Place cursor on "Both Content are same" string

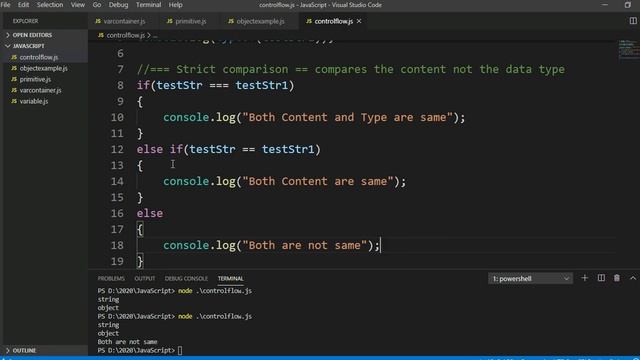point(317,181)
